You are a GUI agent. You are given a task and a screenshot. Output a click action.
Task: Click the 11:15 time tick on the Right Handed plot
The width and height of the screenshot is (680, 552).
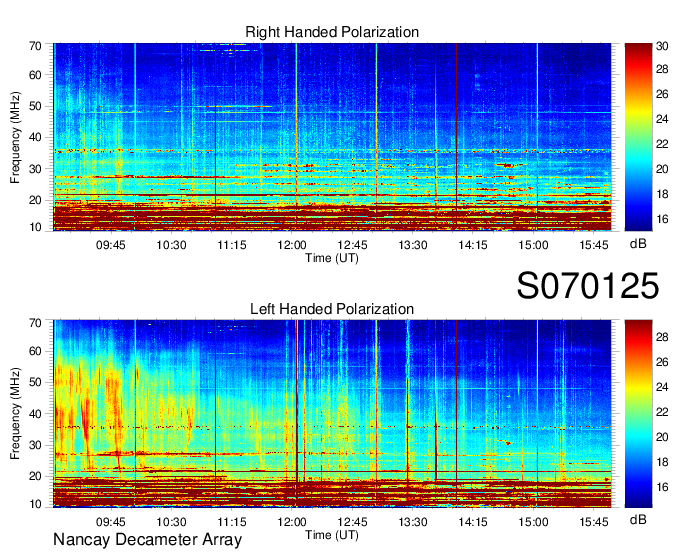[x=232, y=245]
